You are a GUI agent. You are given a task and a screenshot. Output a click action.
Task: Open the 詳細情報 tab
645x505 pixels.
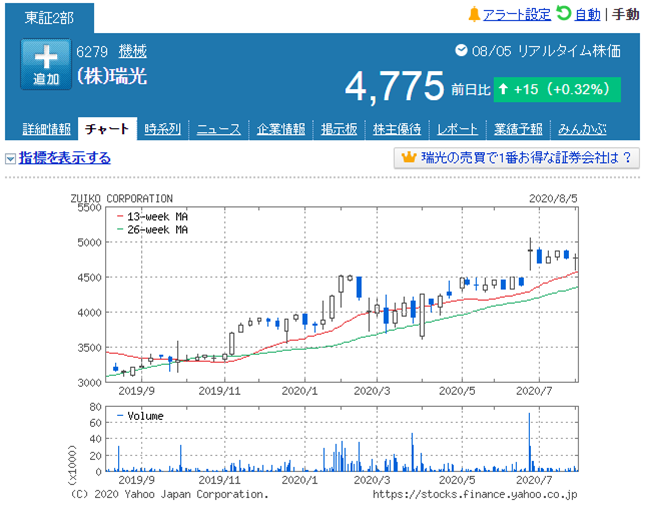[46, 129]
